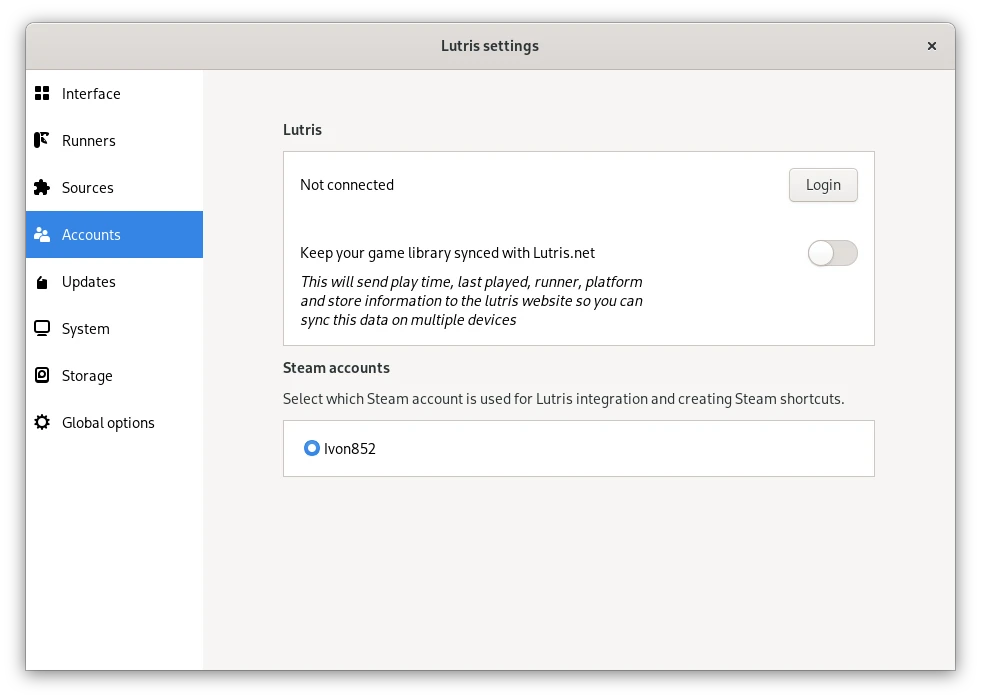Open the Interface settings tab label

[91, 94]
